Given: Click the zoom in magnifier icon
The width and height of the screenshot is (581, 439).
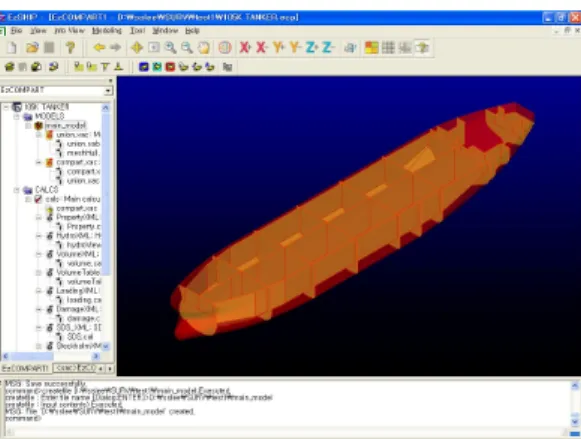Looking at the screenshot, I should (170, 47).
